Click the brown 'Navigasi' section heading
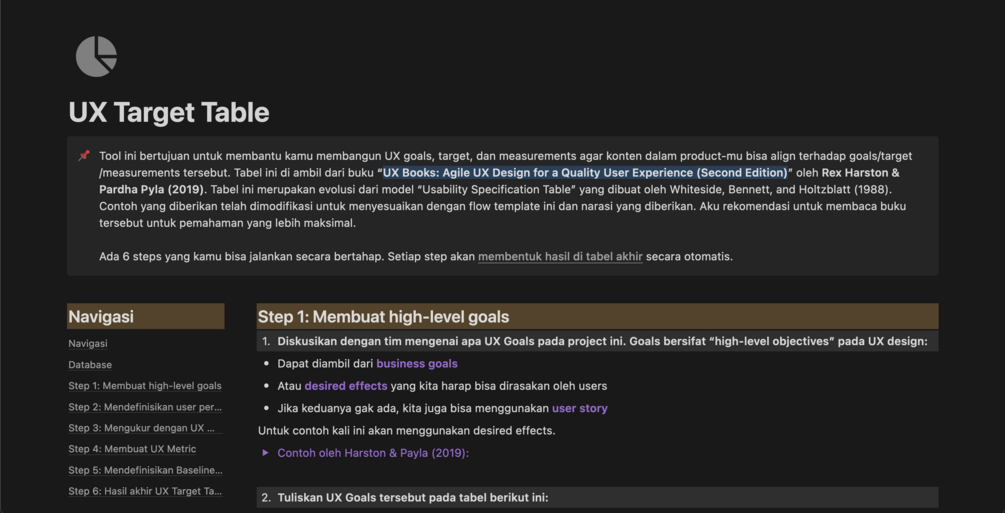This screenshot has width=1005, height=513. pyautogui.click(x=101, y=317)
